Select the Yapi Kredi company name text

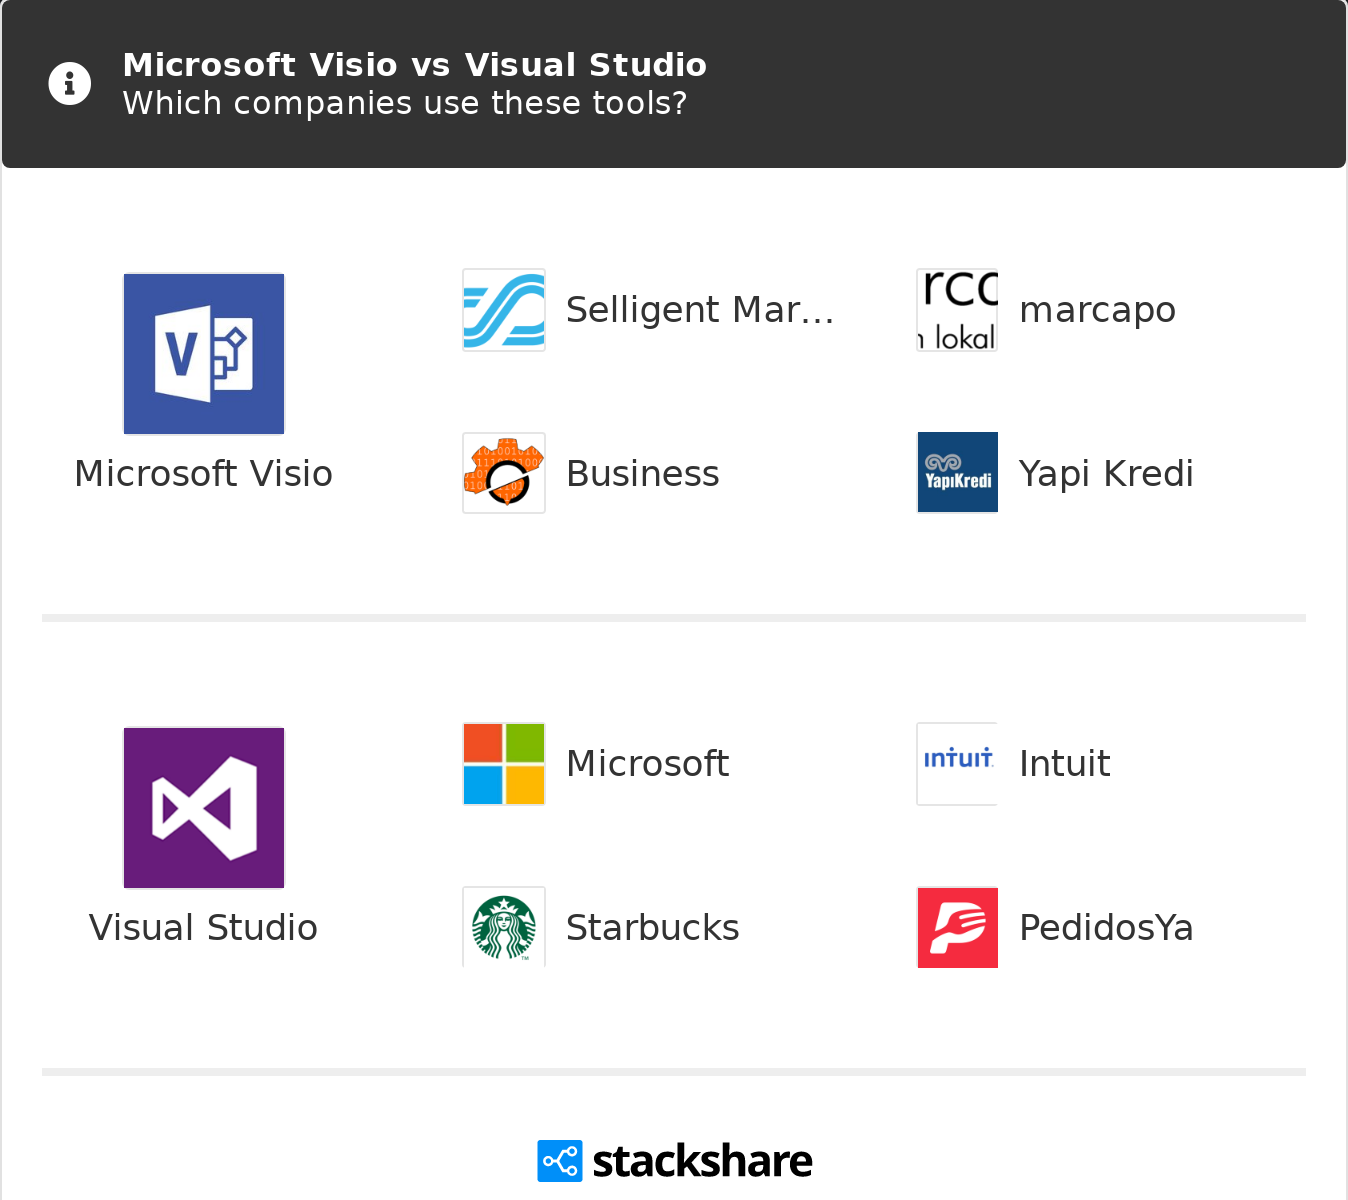1106,473
